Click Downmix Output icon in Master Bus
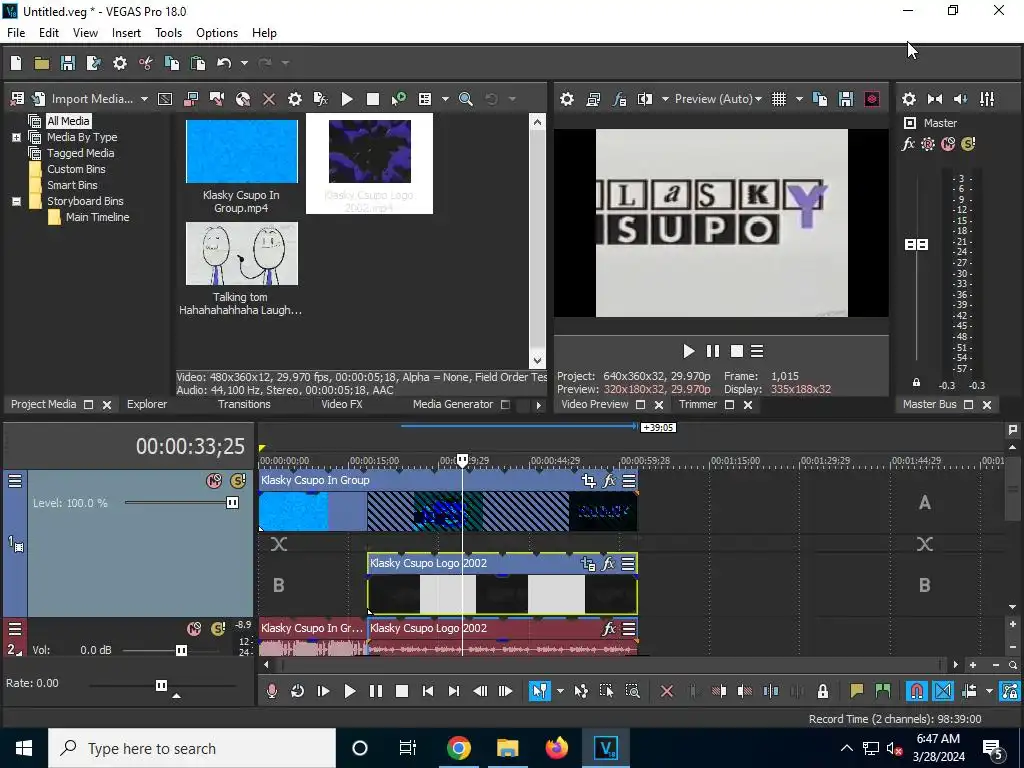 coord(935,99)
